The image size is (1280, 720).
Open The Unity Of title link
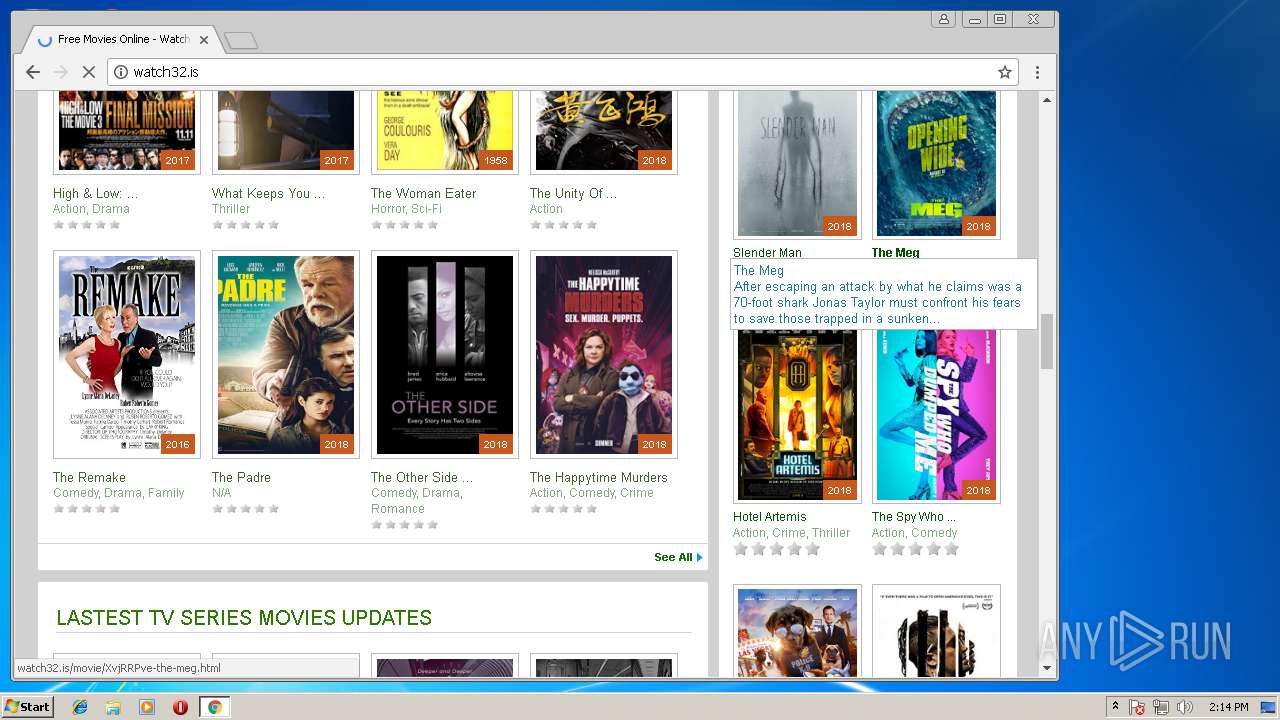coord(573,193)
